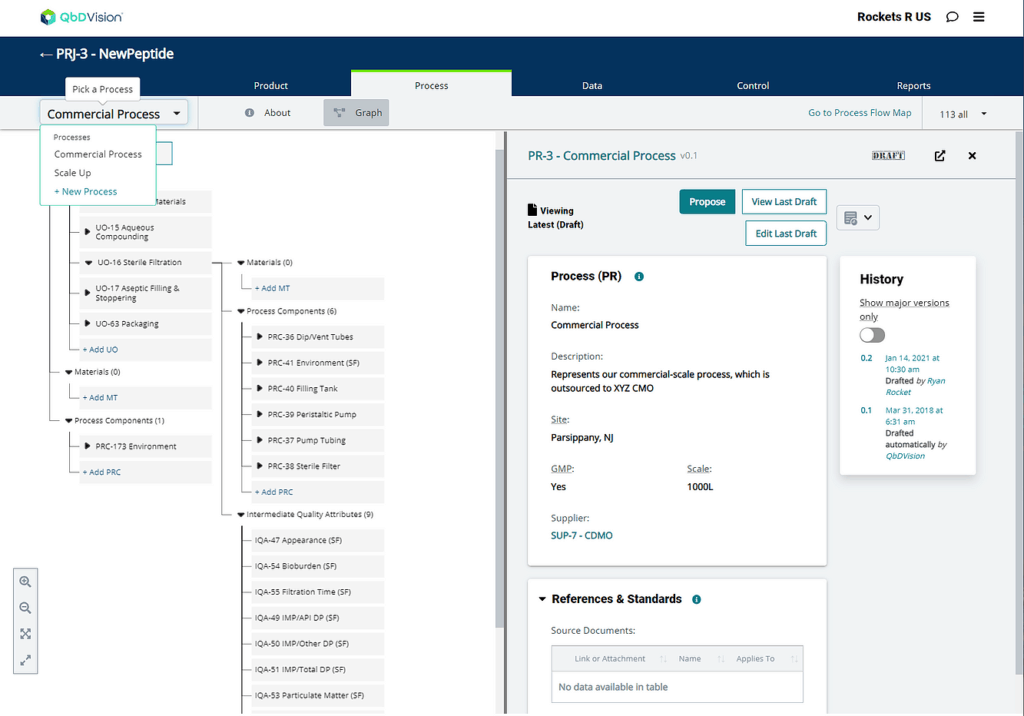This screenshot has height=716, width=1024.
Task: Open the chat feedback bubble
Action: pyautogui.click(x=951, y=16)
